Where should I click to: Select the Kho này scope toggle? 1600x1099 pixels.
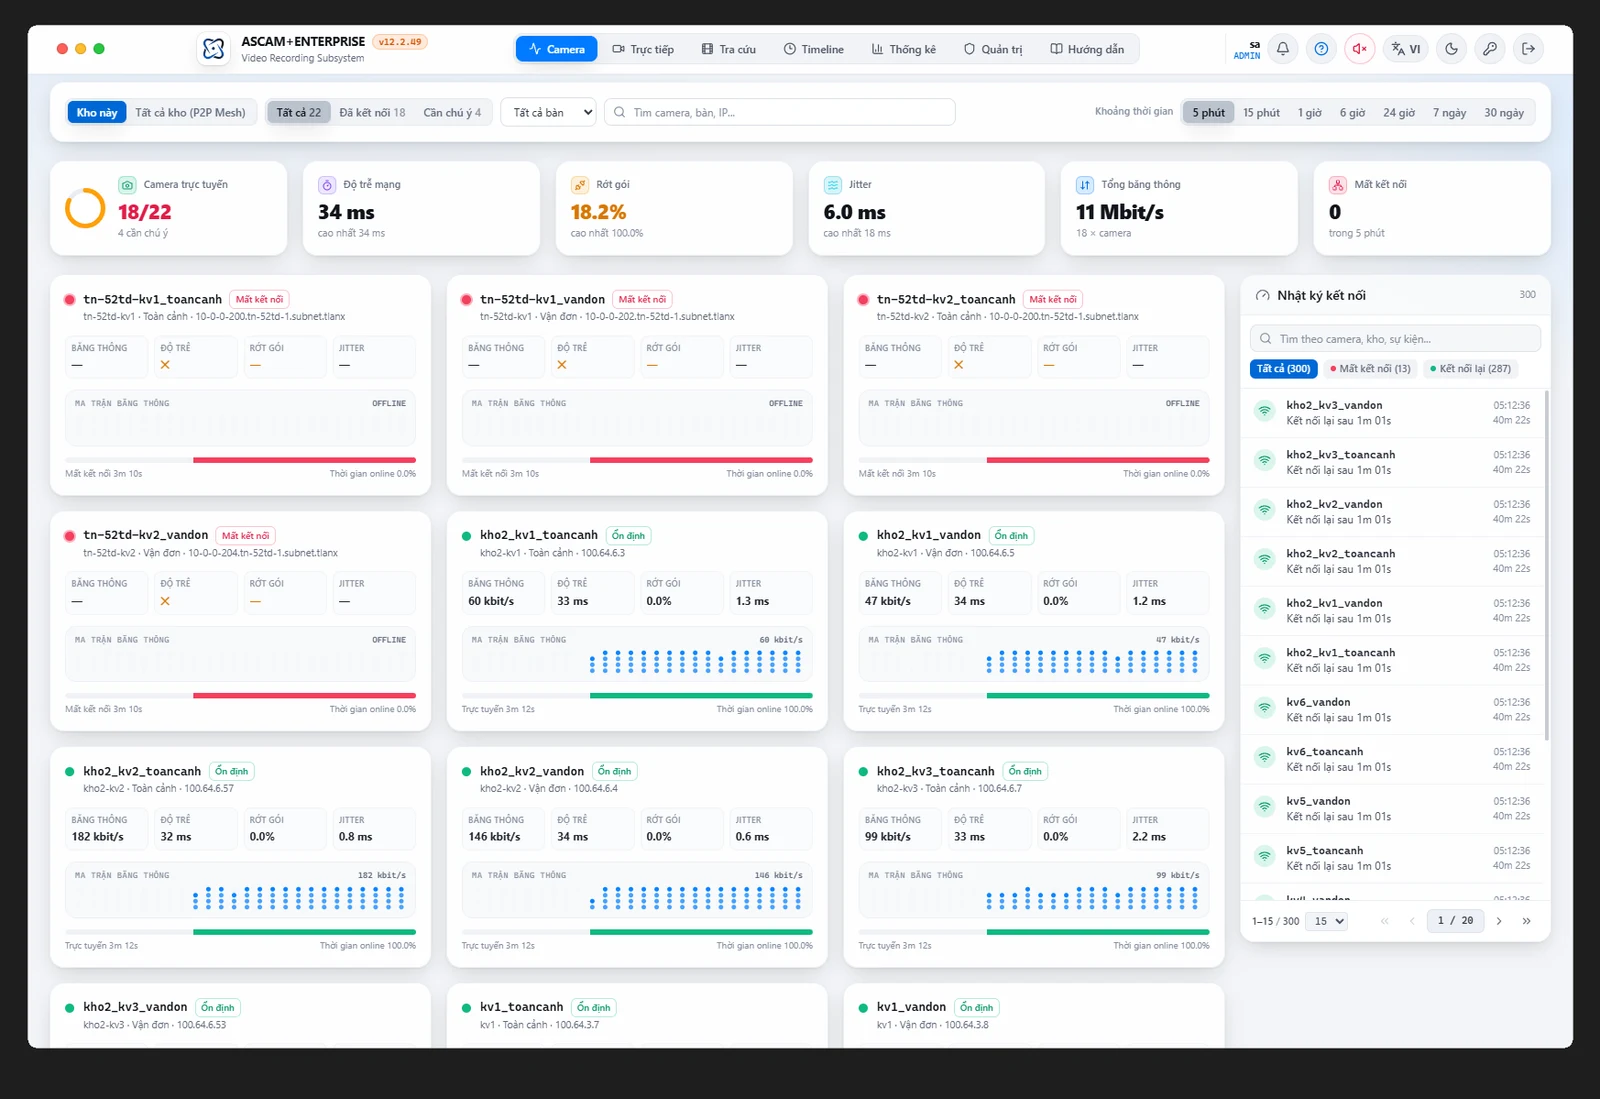click(97, 113)
